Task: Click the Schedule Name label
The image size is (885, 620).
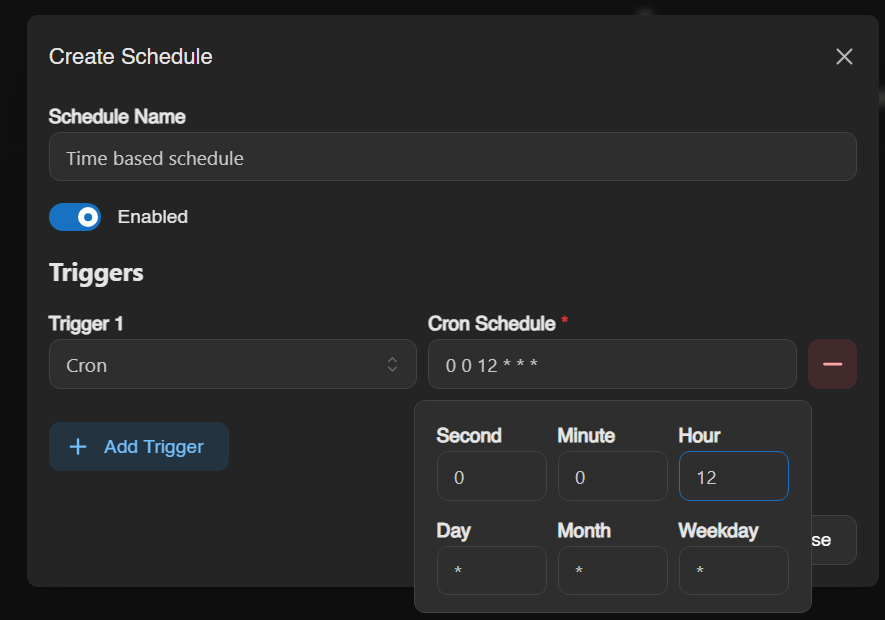Action: click(x=117, y=116)
